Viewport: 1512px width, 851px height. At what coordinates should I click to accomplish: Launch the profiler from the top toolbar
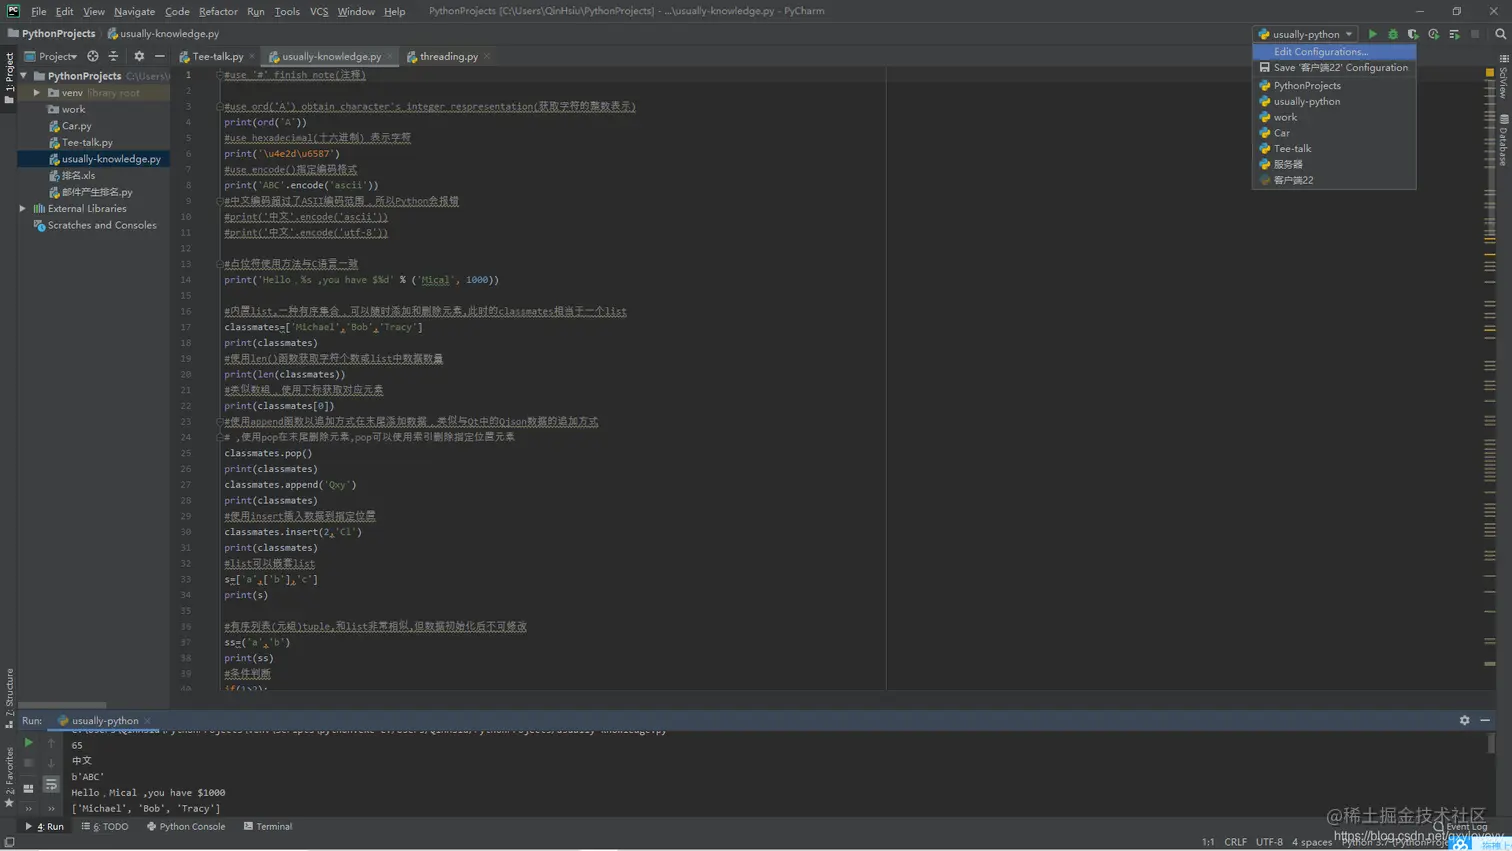[x=1433, y=34]
